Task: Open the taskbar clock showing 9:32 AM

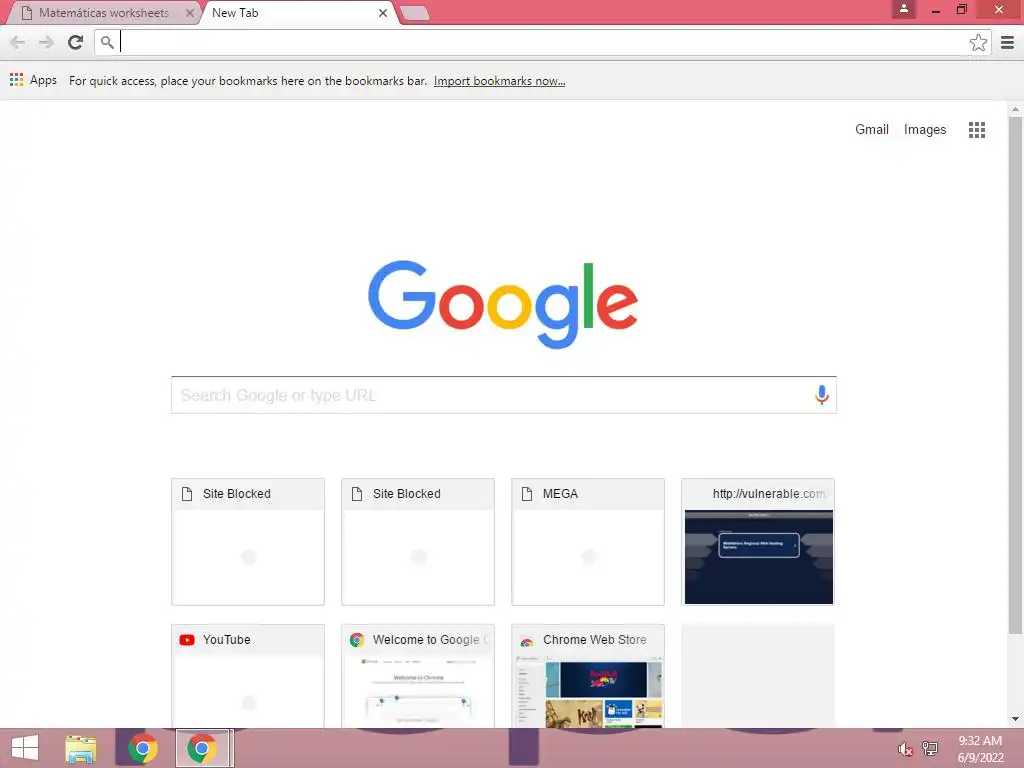Action: [980, 749]
